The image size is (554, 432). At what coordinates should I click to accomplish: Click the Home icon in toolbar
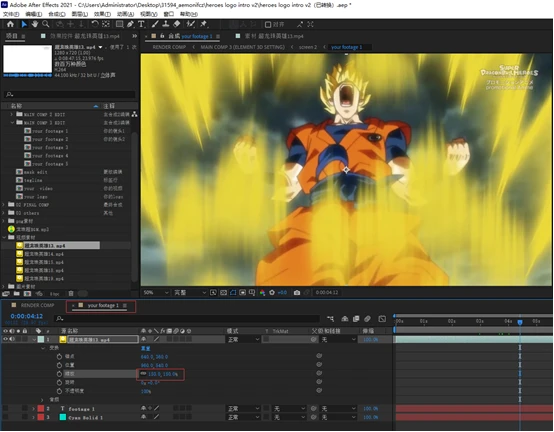10,24
